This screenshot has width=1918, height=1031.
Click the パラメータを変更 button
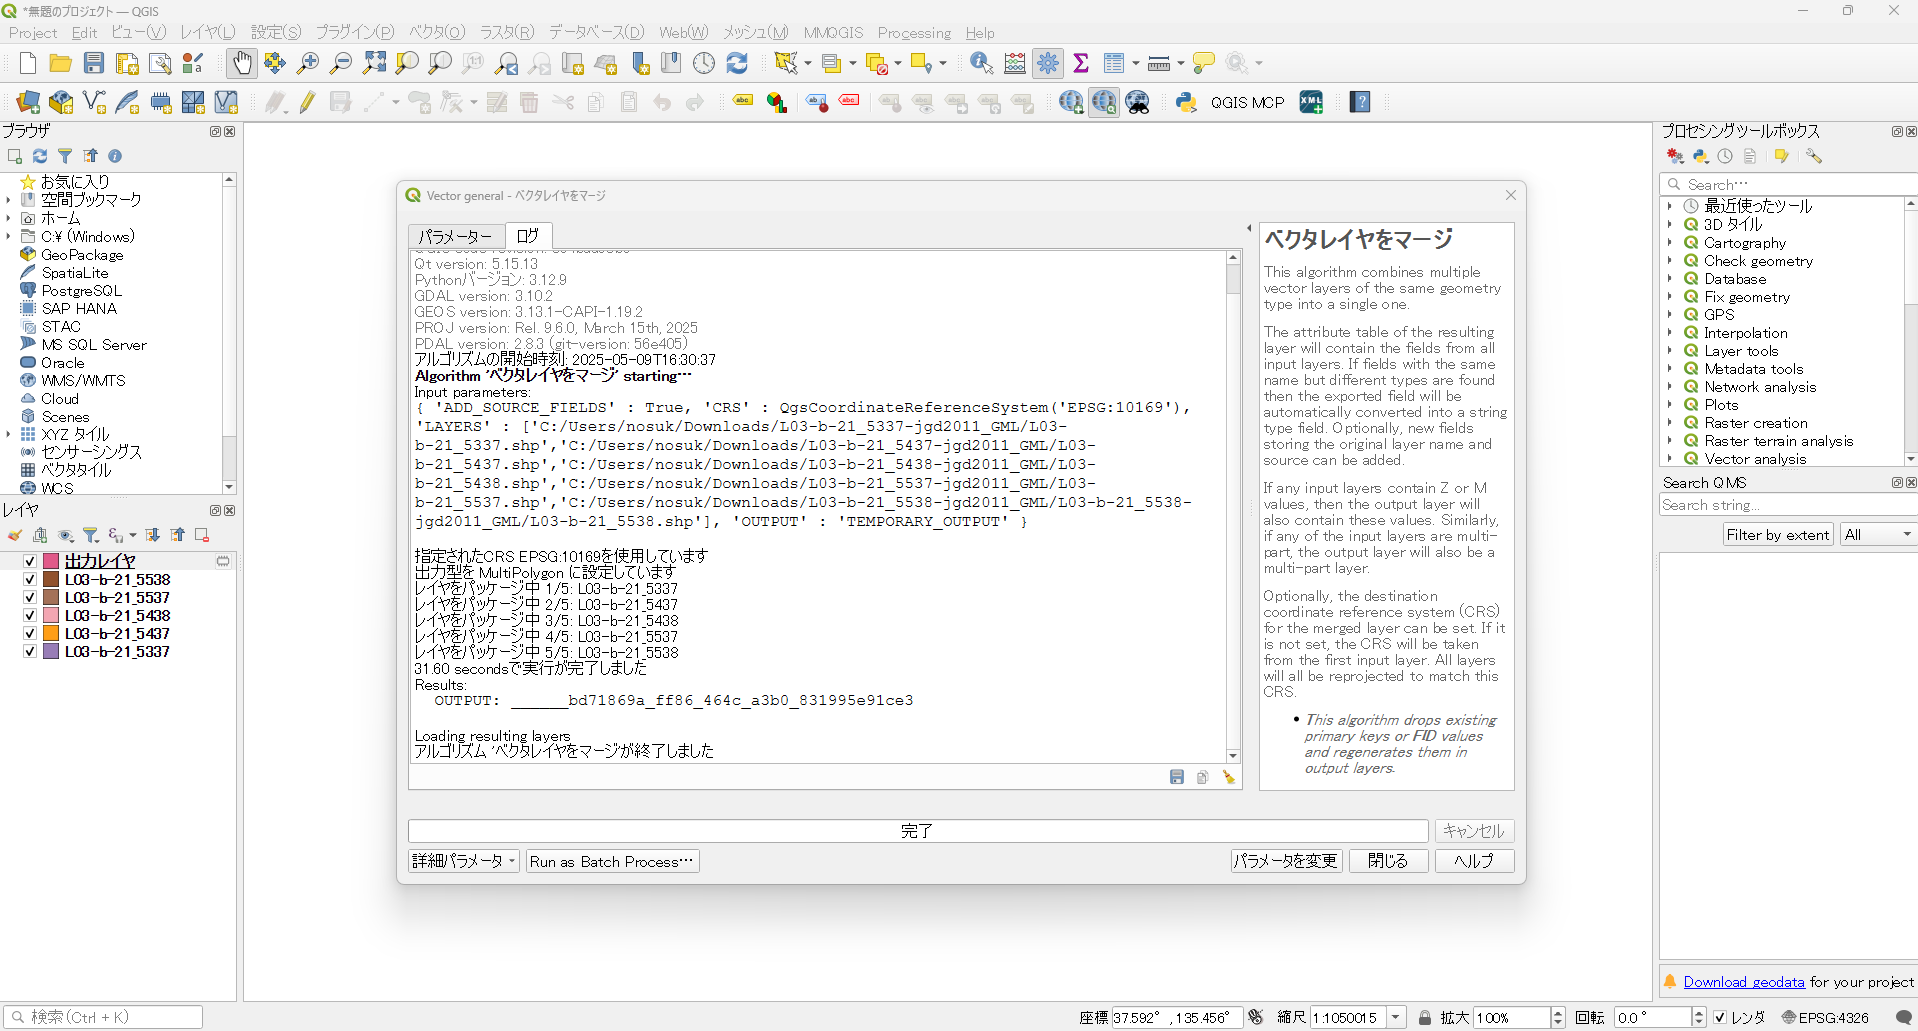[x=1285, y=861]
